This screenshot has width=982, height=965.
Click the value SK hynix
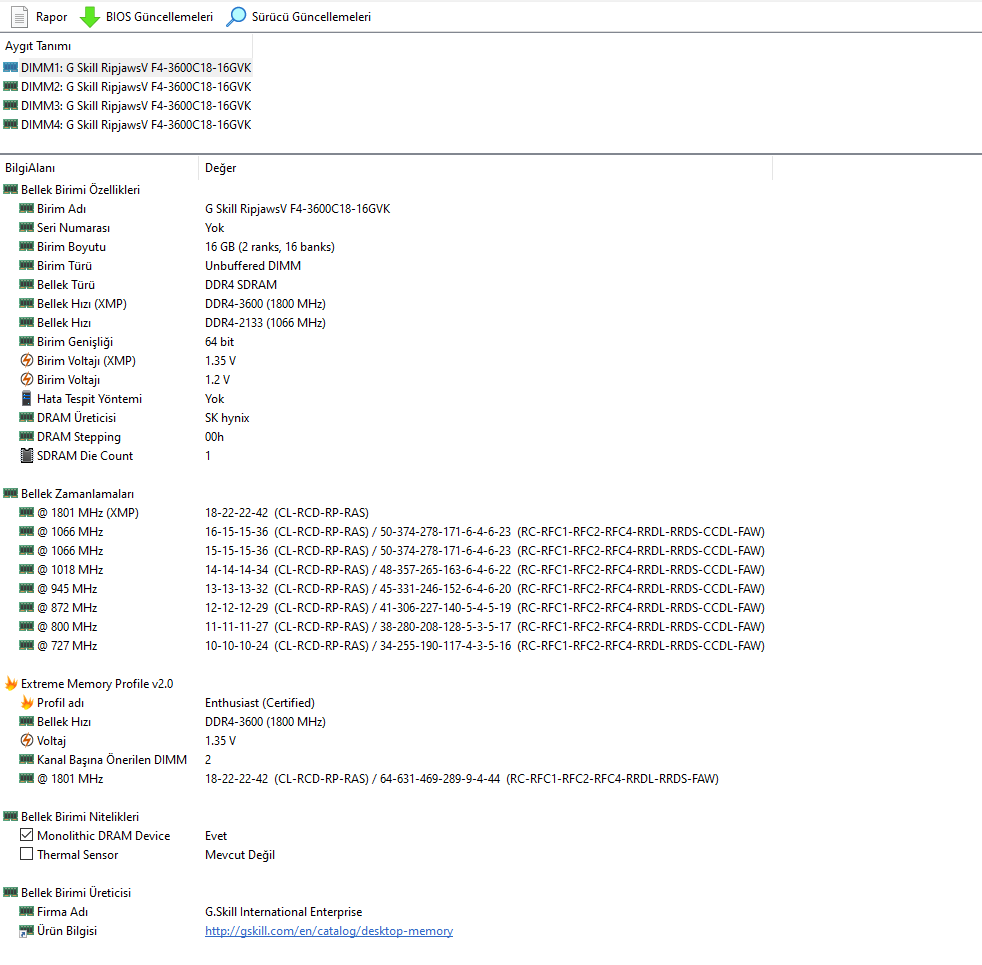click(227, 418)
